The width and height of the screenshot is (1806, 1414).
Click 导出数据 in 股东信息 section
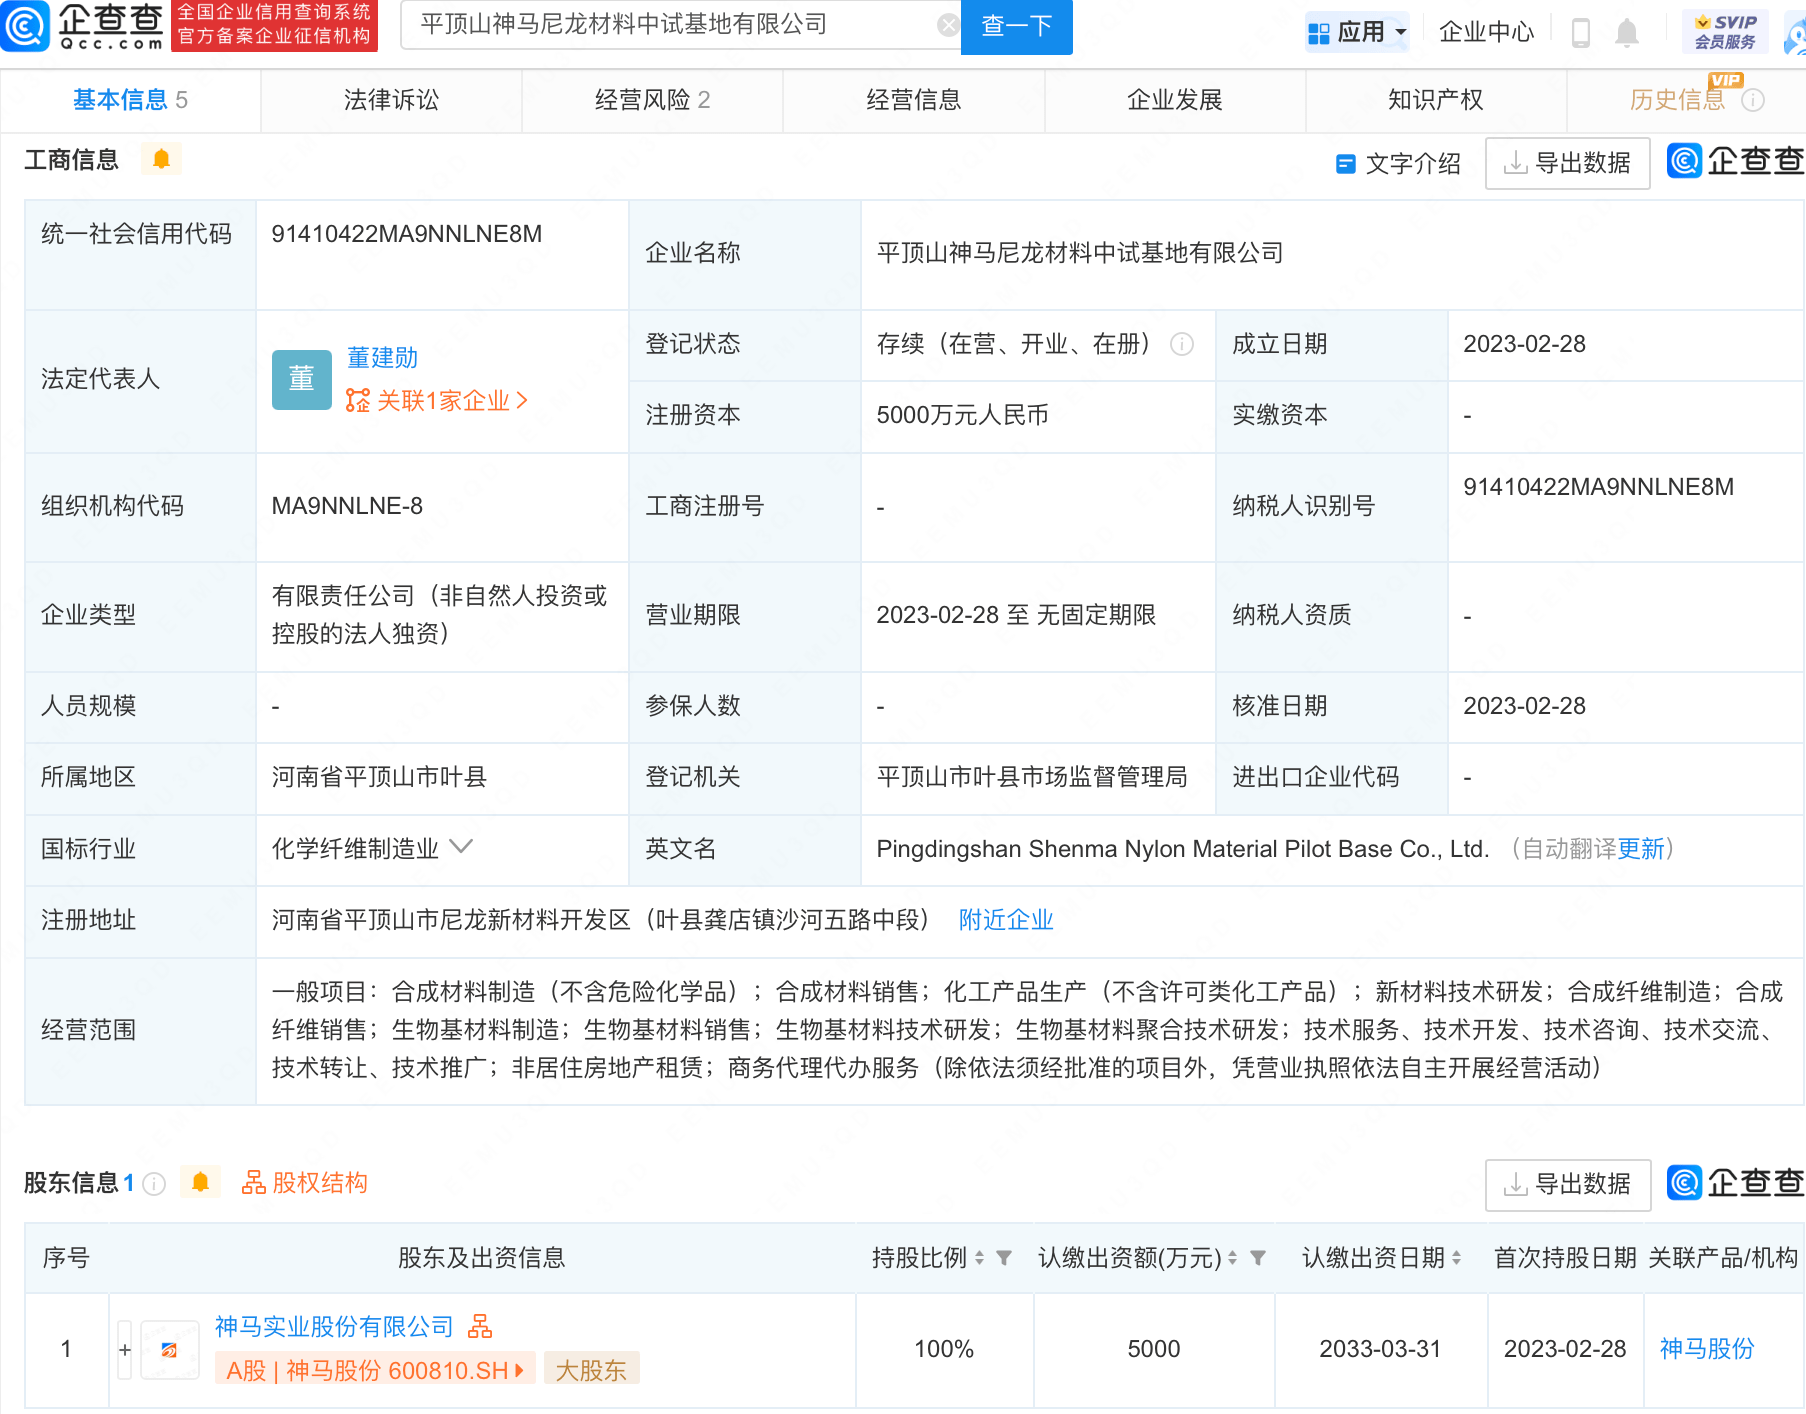[1567, 1184]
